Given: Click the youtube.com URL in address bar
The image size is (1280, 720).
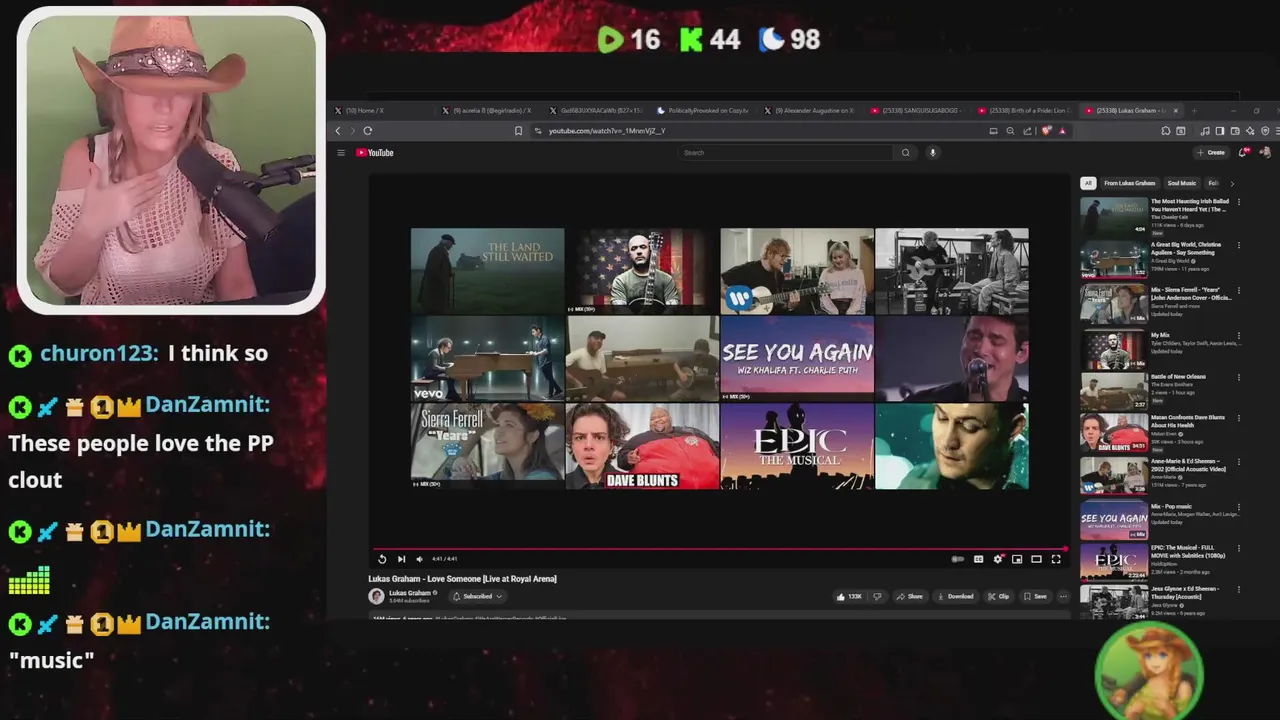Looking at the screenshot, I should [607, 131].
